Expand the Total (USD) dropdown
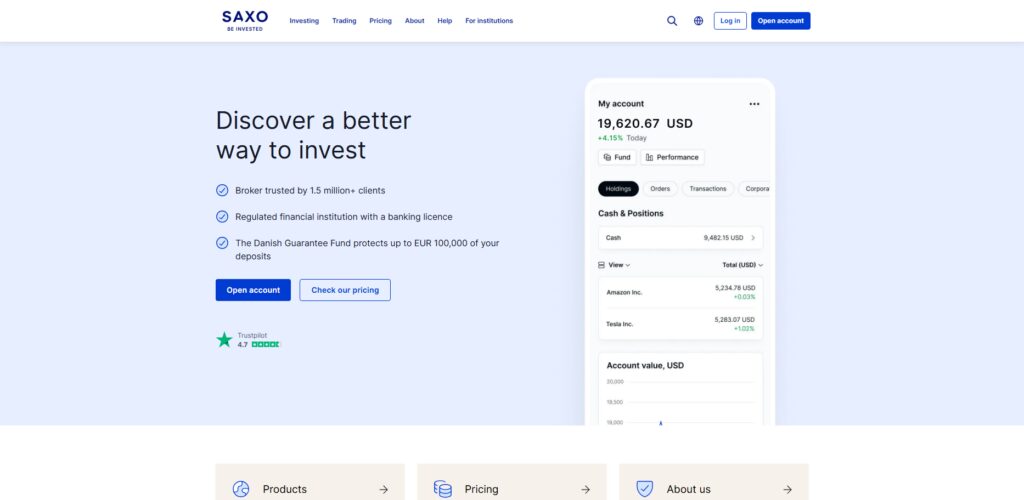Viewport: 1024px width, 500px height. [743, 265]
